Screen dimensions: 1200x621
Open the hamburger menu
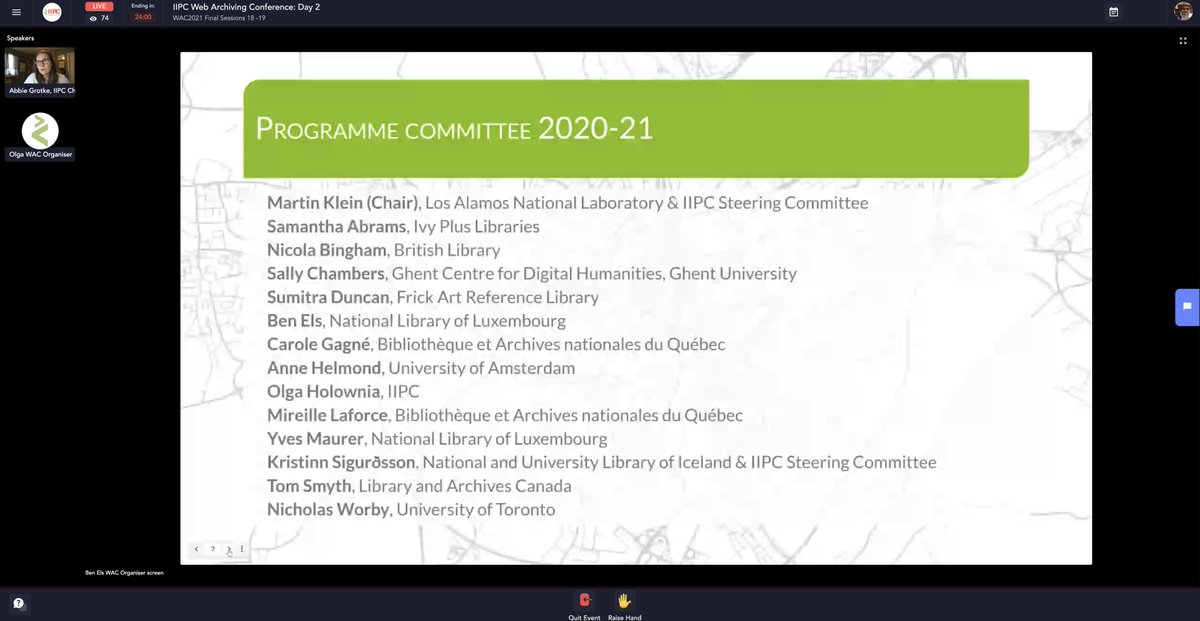pyautogui.click(x=16, y=12)
